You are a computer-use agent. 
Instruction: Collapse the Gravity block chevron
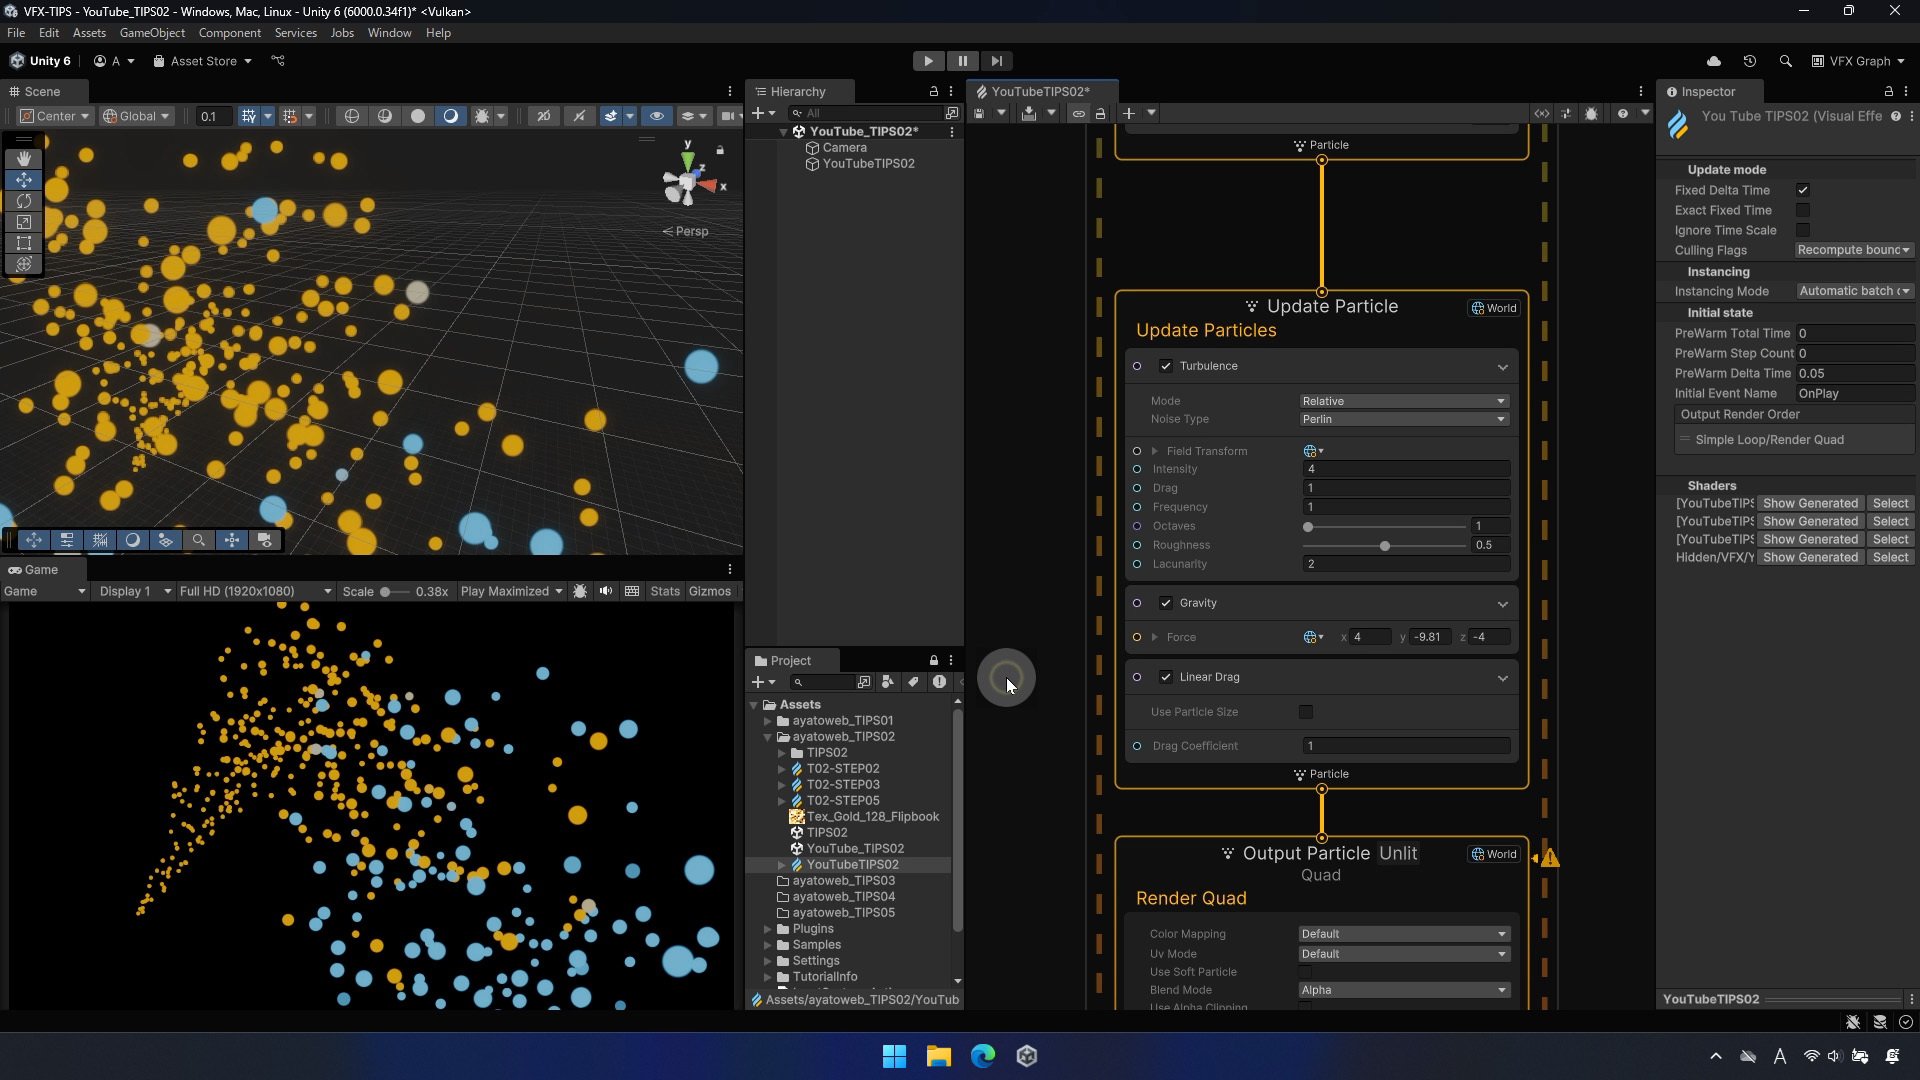tap(1502, 604)
